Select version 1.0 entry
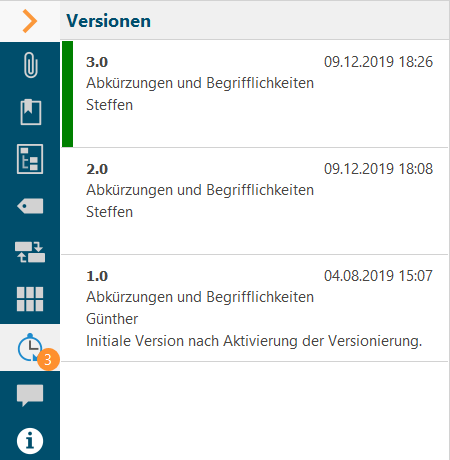The width and height of the screenshot is (450, 460). [x=255, y=308]
